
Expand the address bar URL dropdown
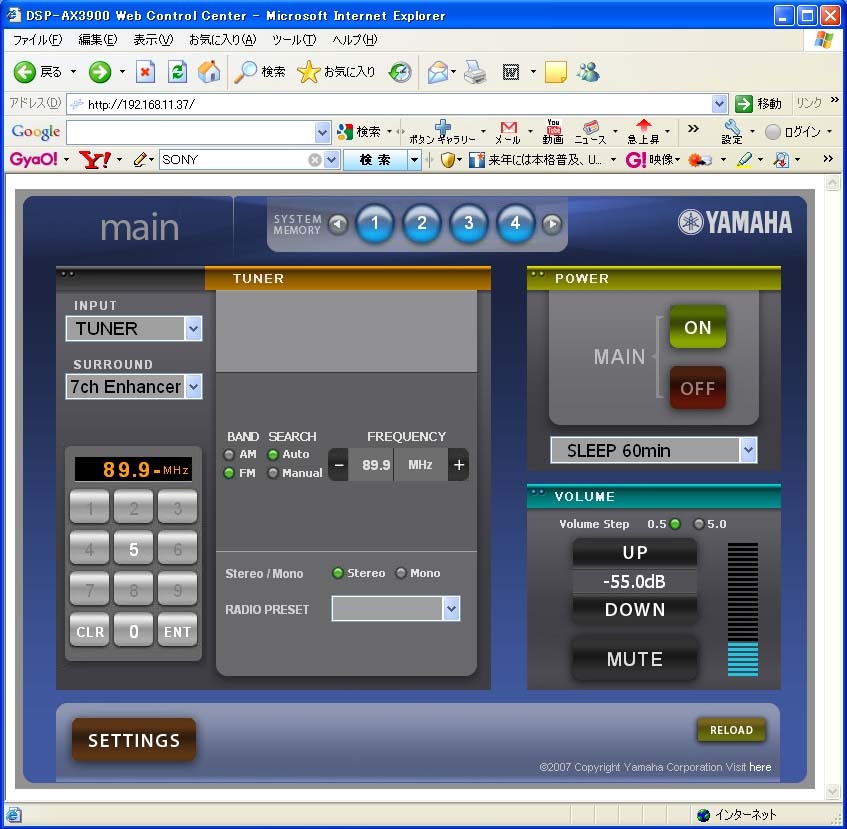(x=719, y=104)
